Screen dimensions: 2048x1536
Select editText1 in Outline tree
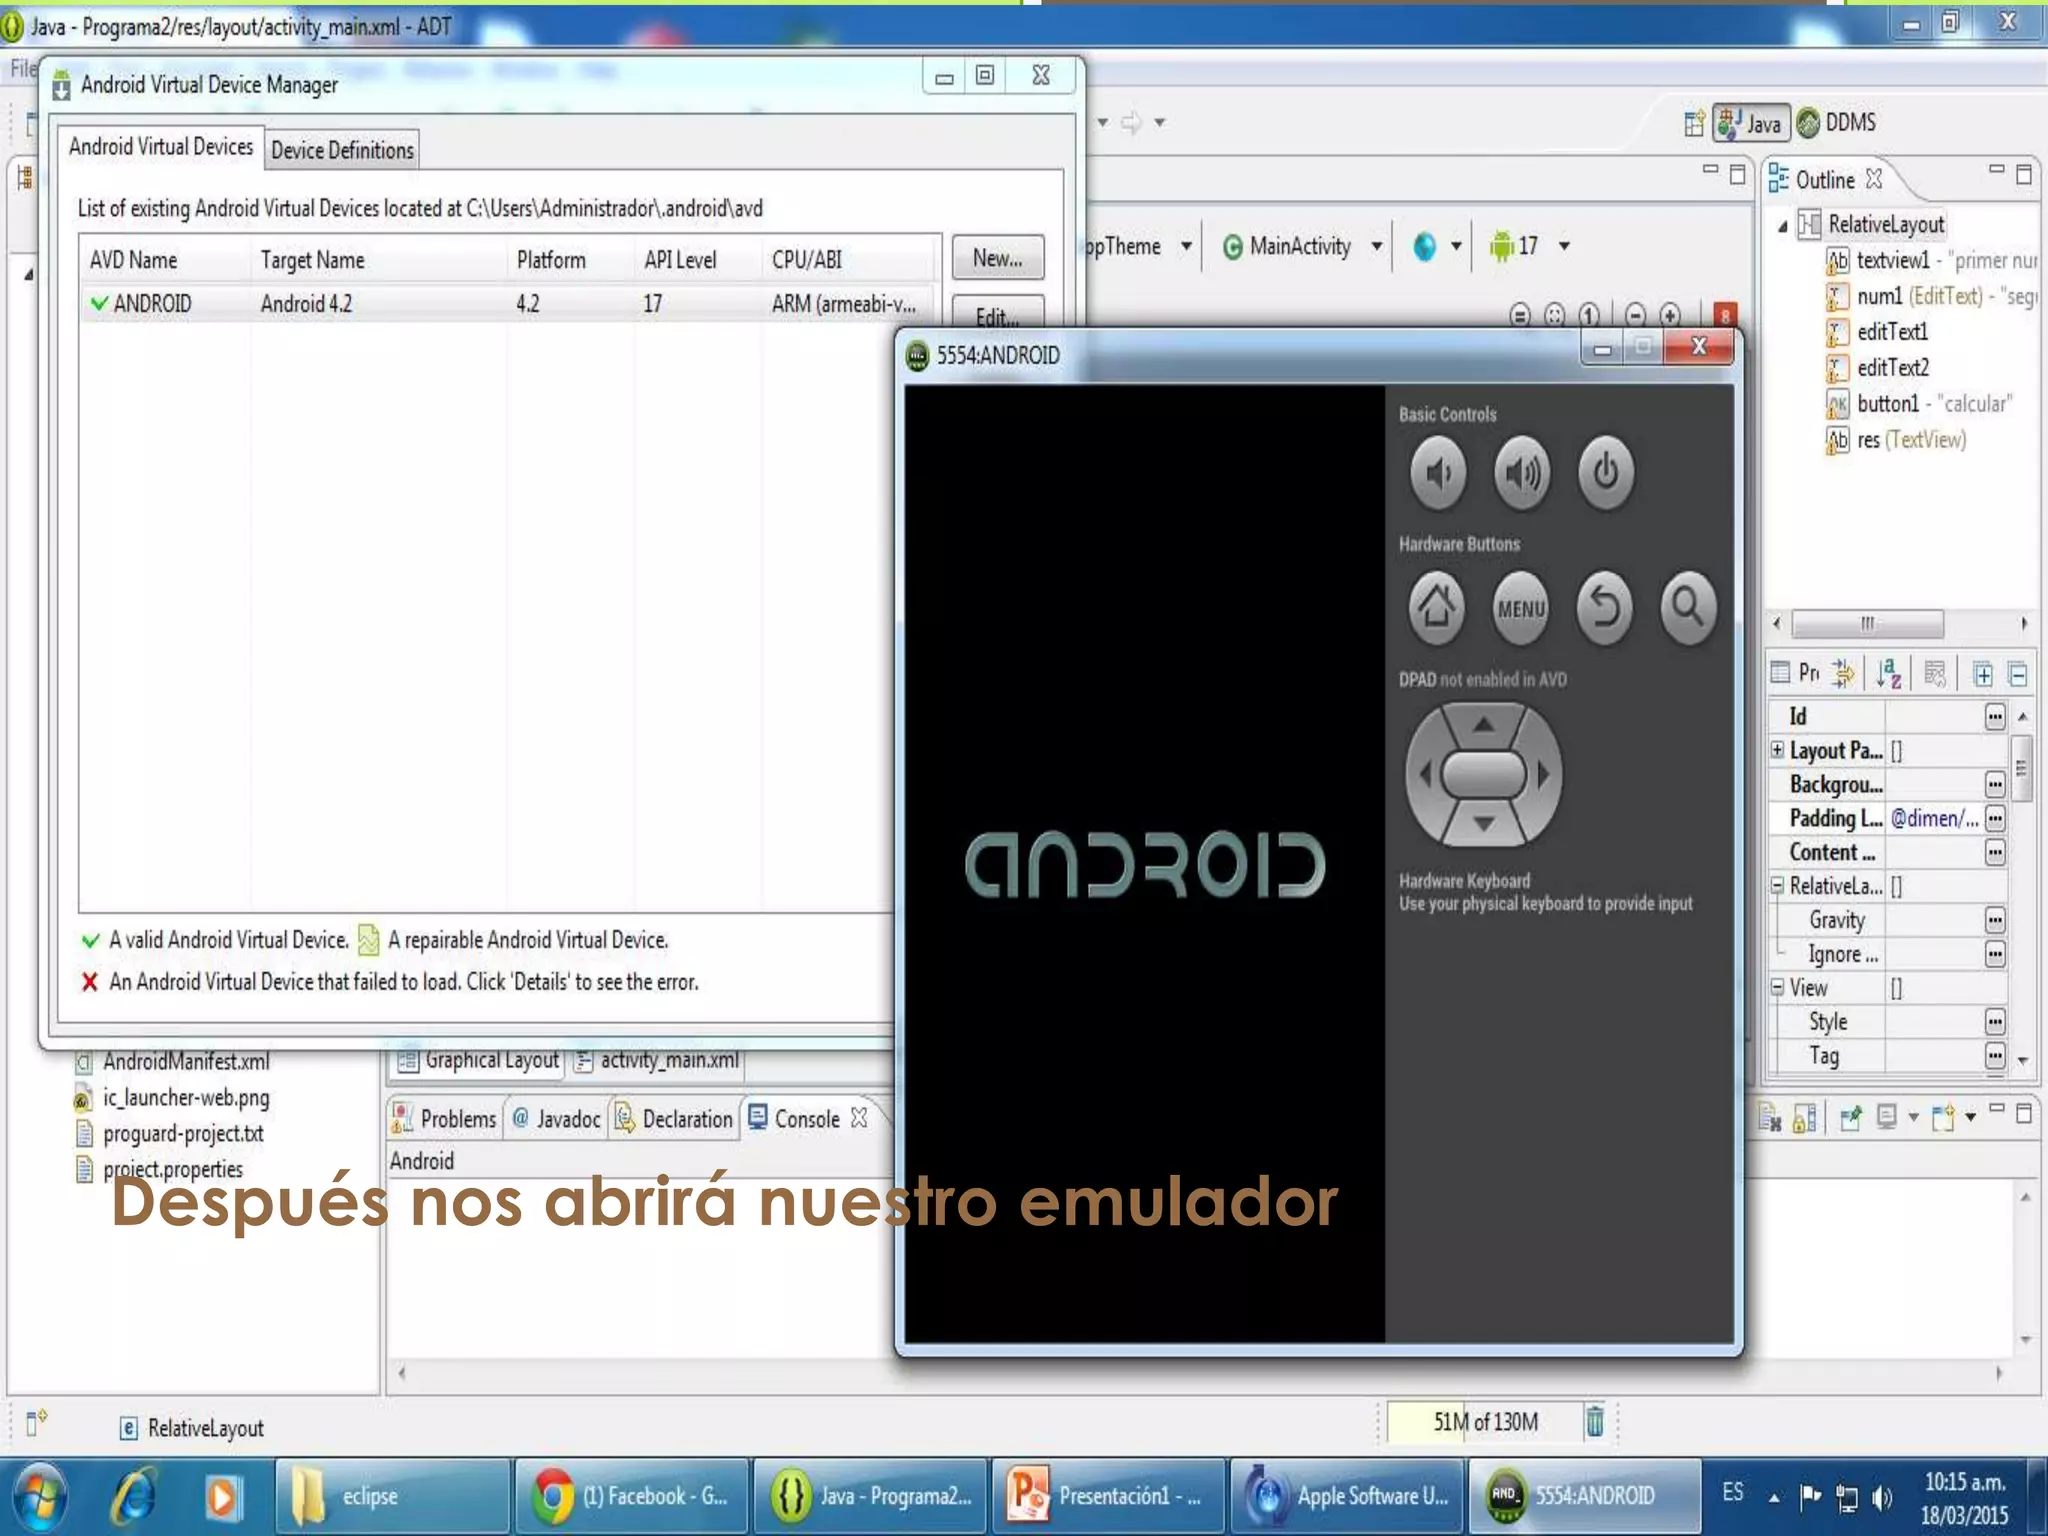click(1892, 332)
